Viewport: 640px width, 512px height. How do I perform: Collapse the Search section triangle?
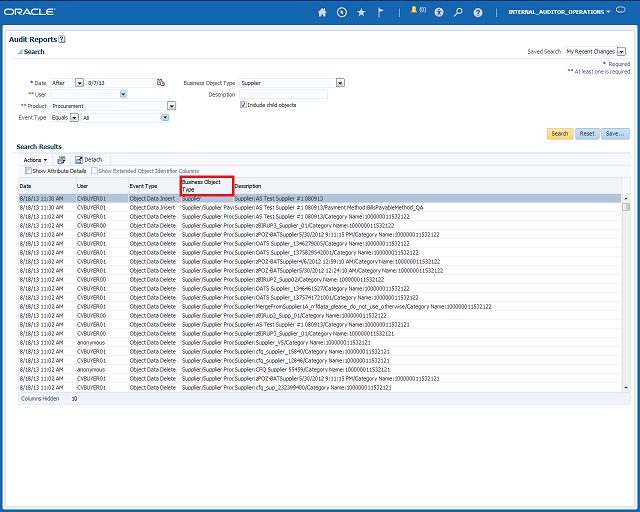click(20, 52)
